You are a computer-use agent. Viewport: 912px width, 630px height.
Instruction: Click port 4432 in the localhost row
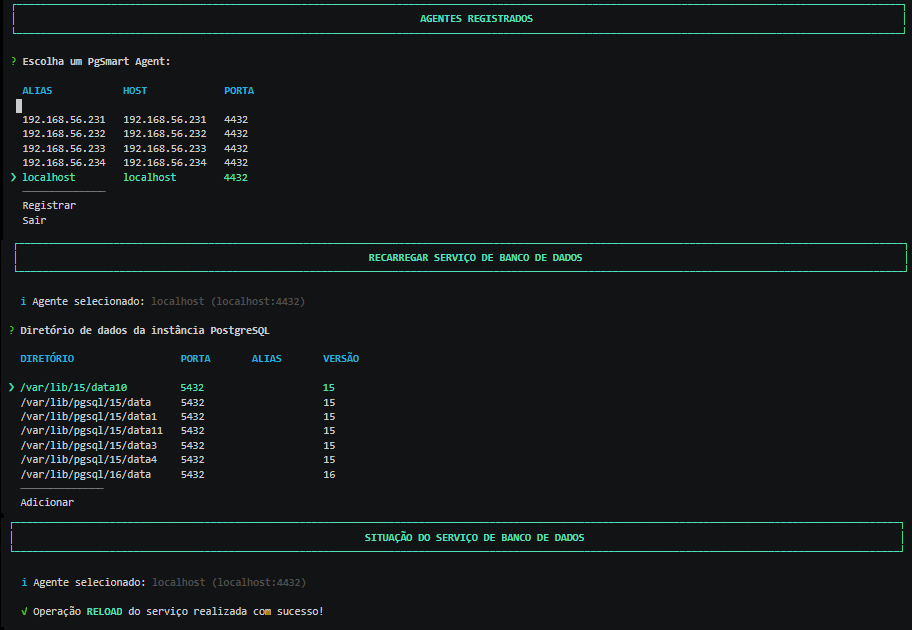pos(236,177)
